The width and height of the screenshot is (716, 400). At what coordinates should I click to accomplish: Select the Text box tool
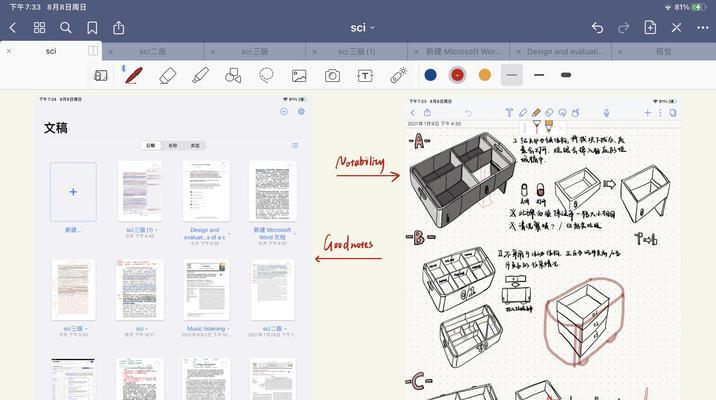365,75
